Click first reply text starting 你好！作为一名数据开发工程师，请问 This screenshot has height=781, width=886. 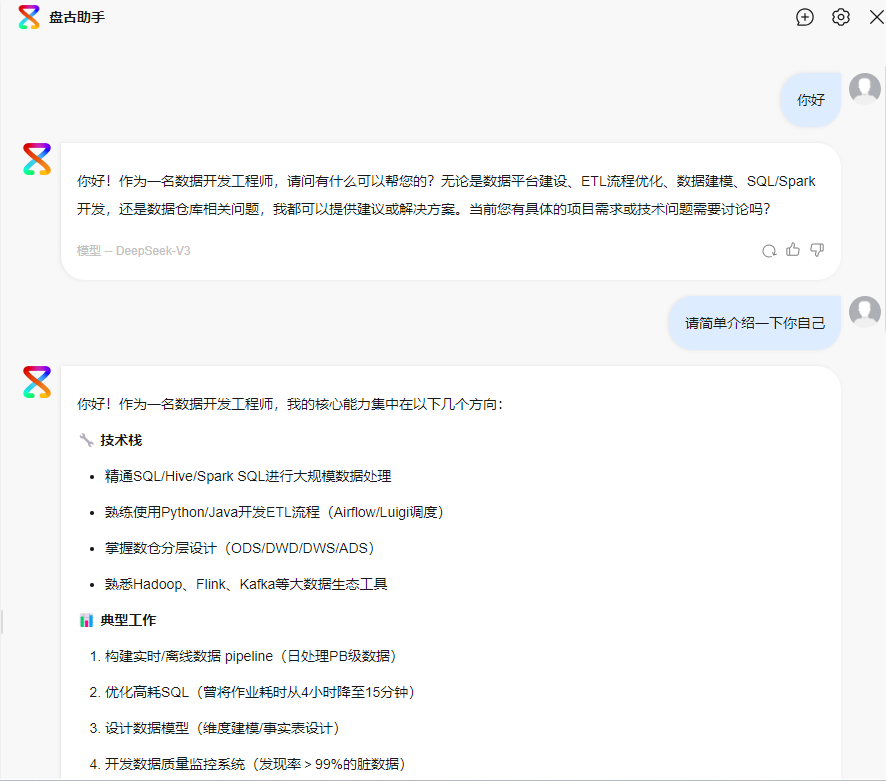446,181
